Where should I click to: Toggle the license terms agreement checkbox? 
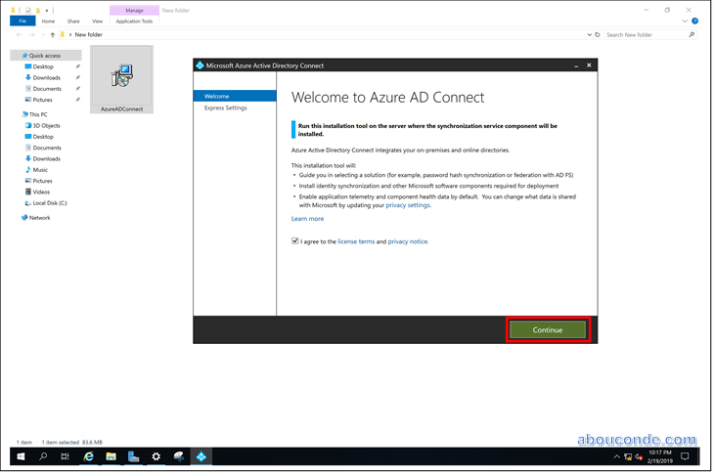pyautogui.click(x=295, y=241)
